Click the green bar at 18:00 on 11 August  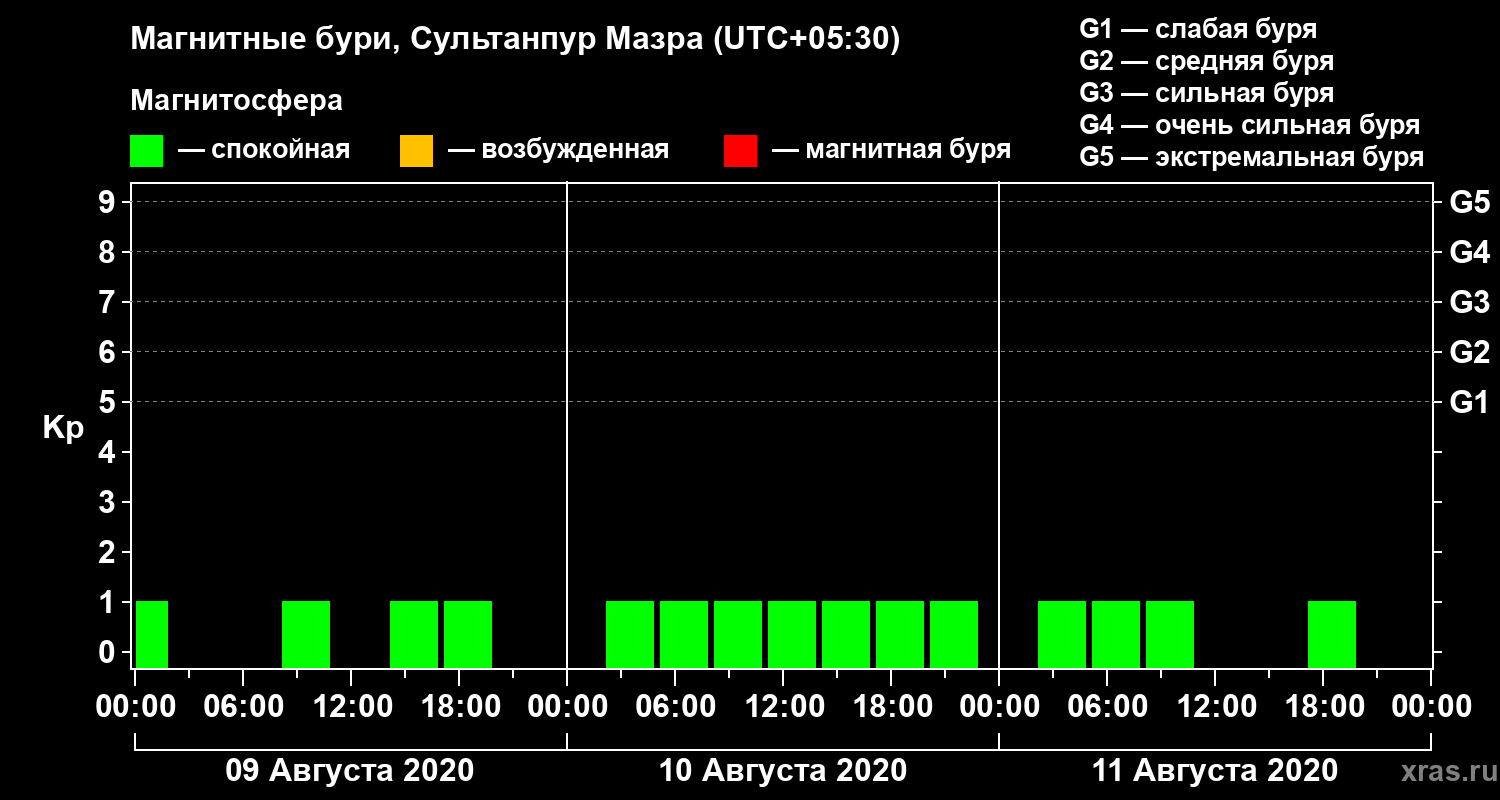[1332, 634]
